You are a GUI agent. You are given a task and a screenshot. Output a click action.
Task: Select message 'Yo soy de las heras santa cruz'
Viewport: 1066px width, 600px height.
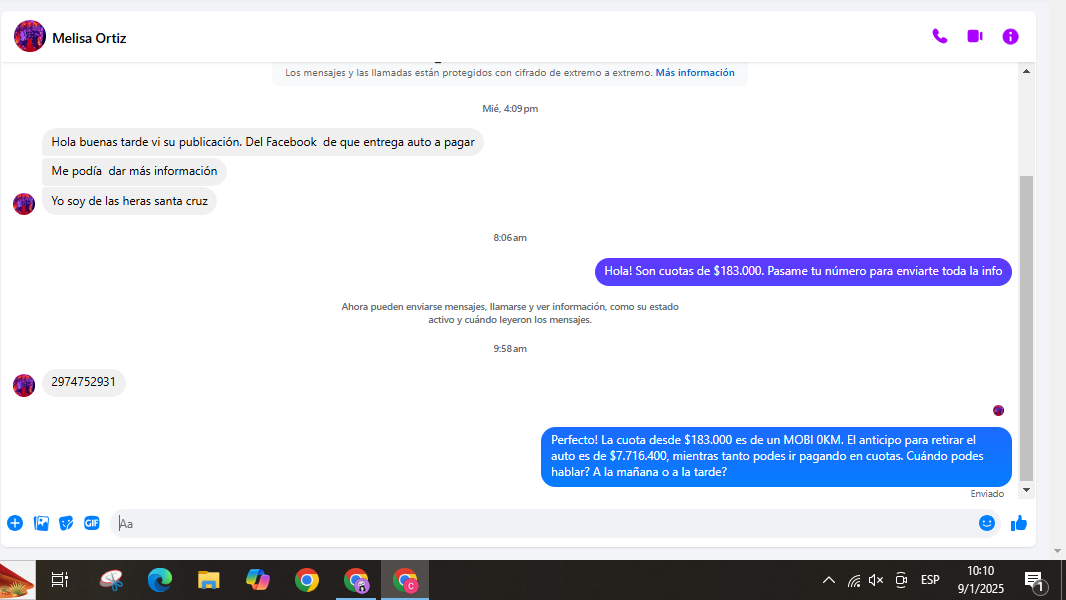coord(129,201)
